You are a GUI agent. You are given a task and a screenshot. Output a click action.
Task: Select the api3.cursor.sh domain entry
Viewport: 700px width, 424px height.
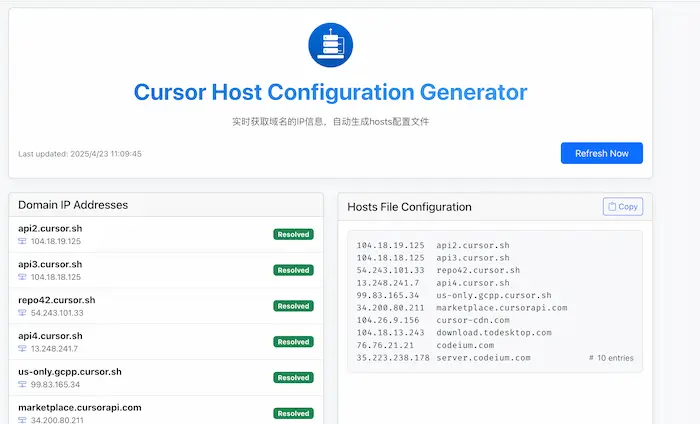pyautogui.click(x=49, y=264)
